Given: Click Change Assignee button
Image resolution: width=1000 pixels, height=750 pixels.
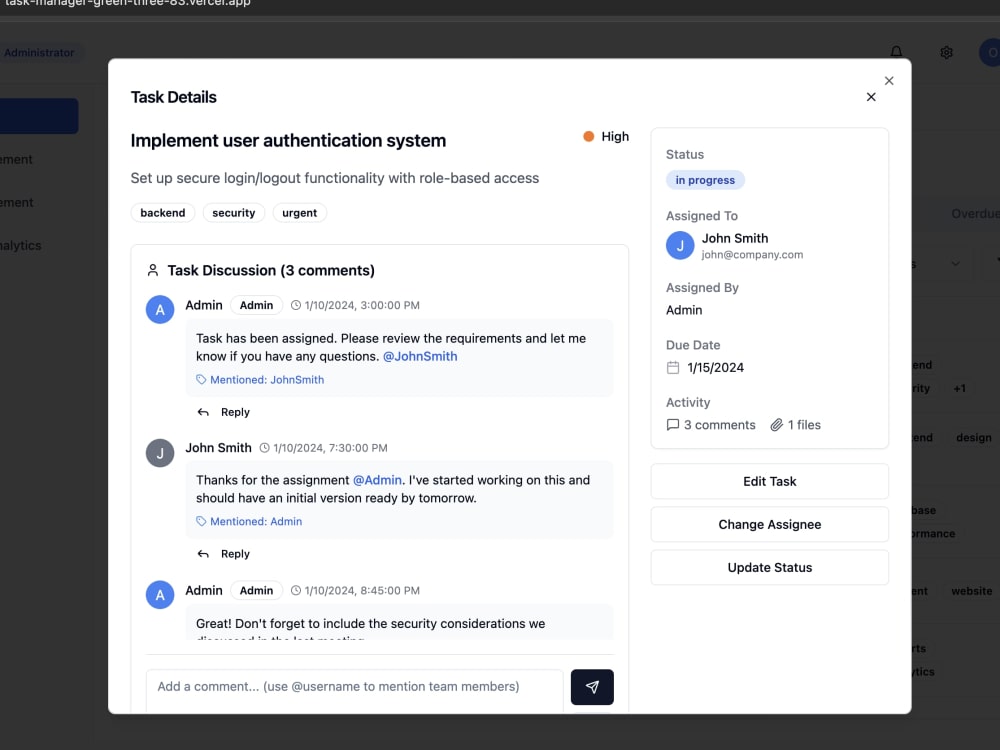Looking at the screenshot, I should (x=770, y=524).
